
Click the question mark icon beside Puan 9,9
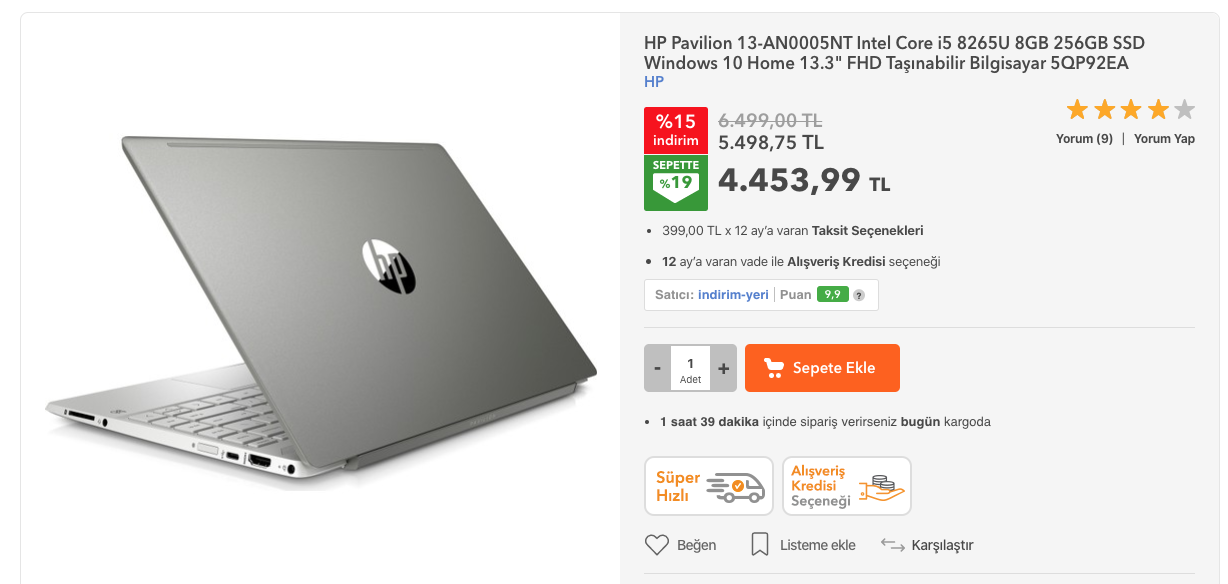858,295
